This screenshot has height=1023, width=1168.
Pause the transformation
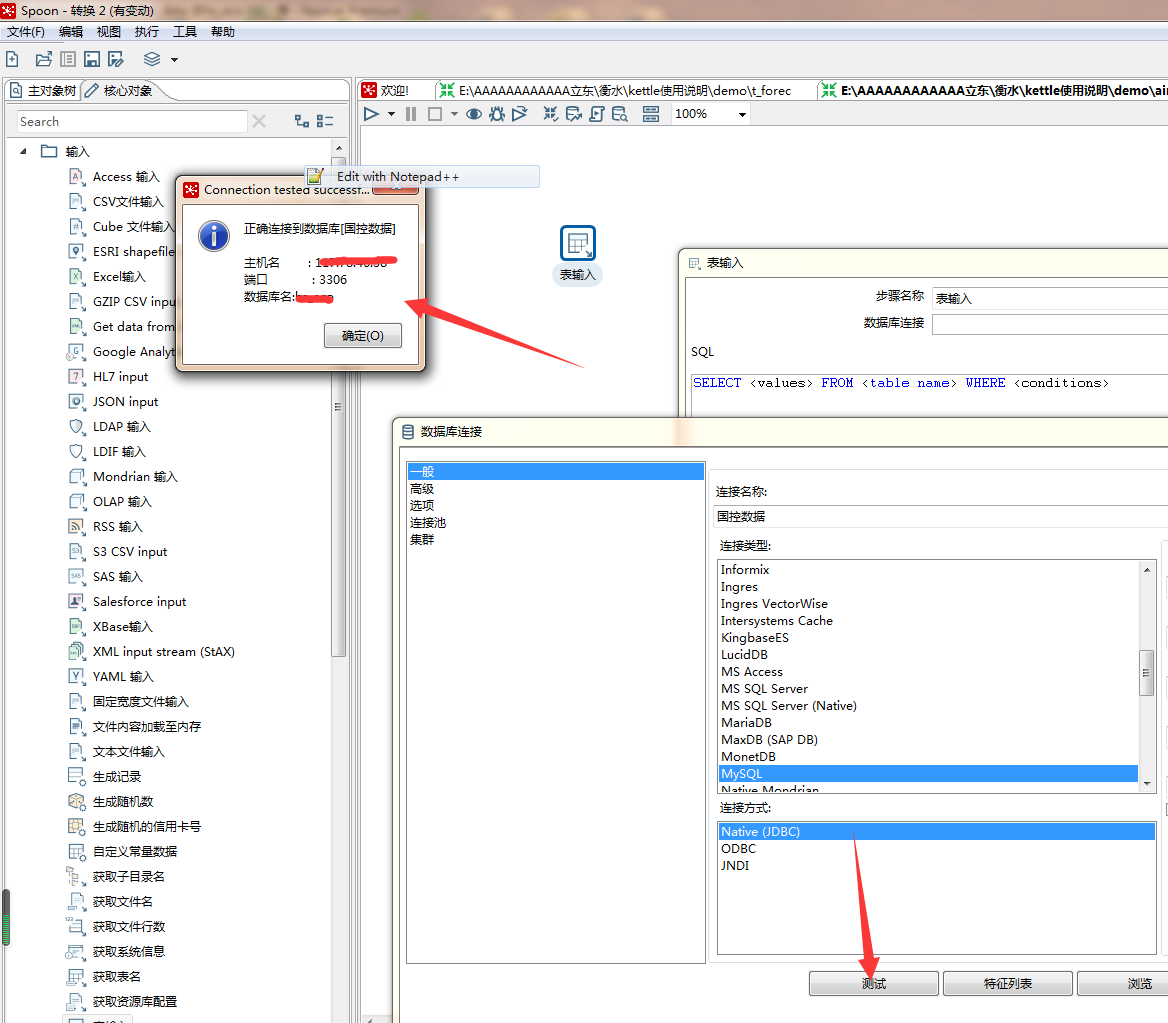[411, 114]
